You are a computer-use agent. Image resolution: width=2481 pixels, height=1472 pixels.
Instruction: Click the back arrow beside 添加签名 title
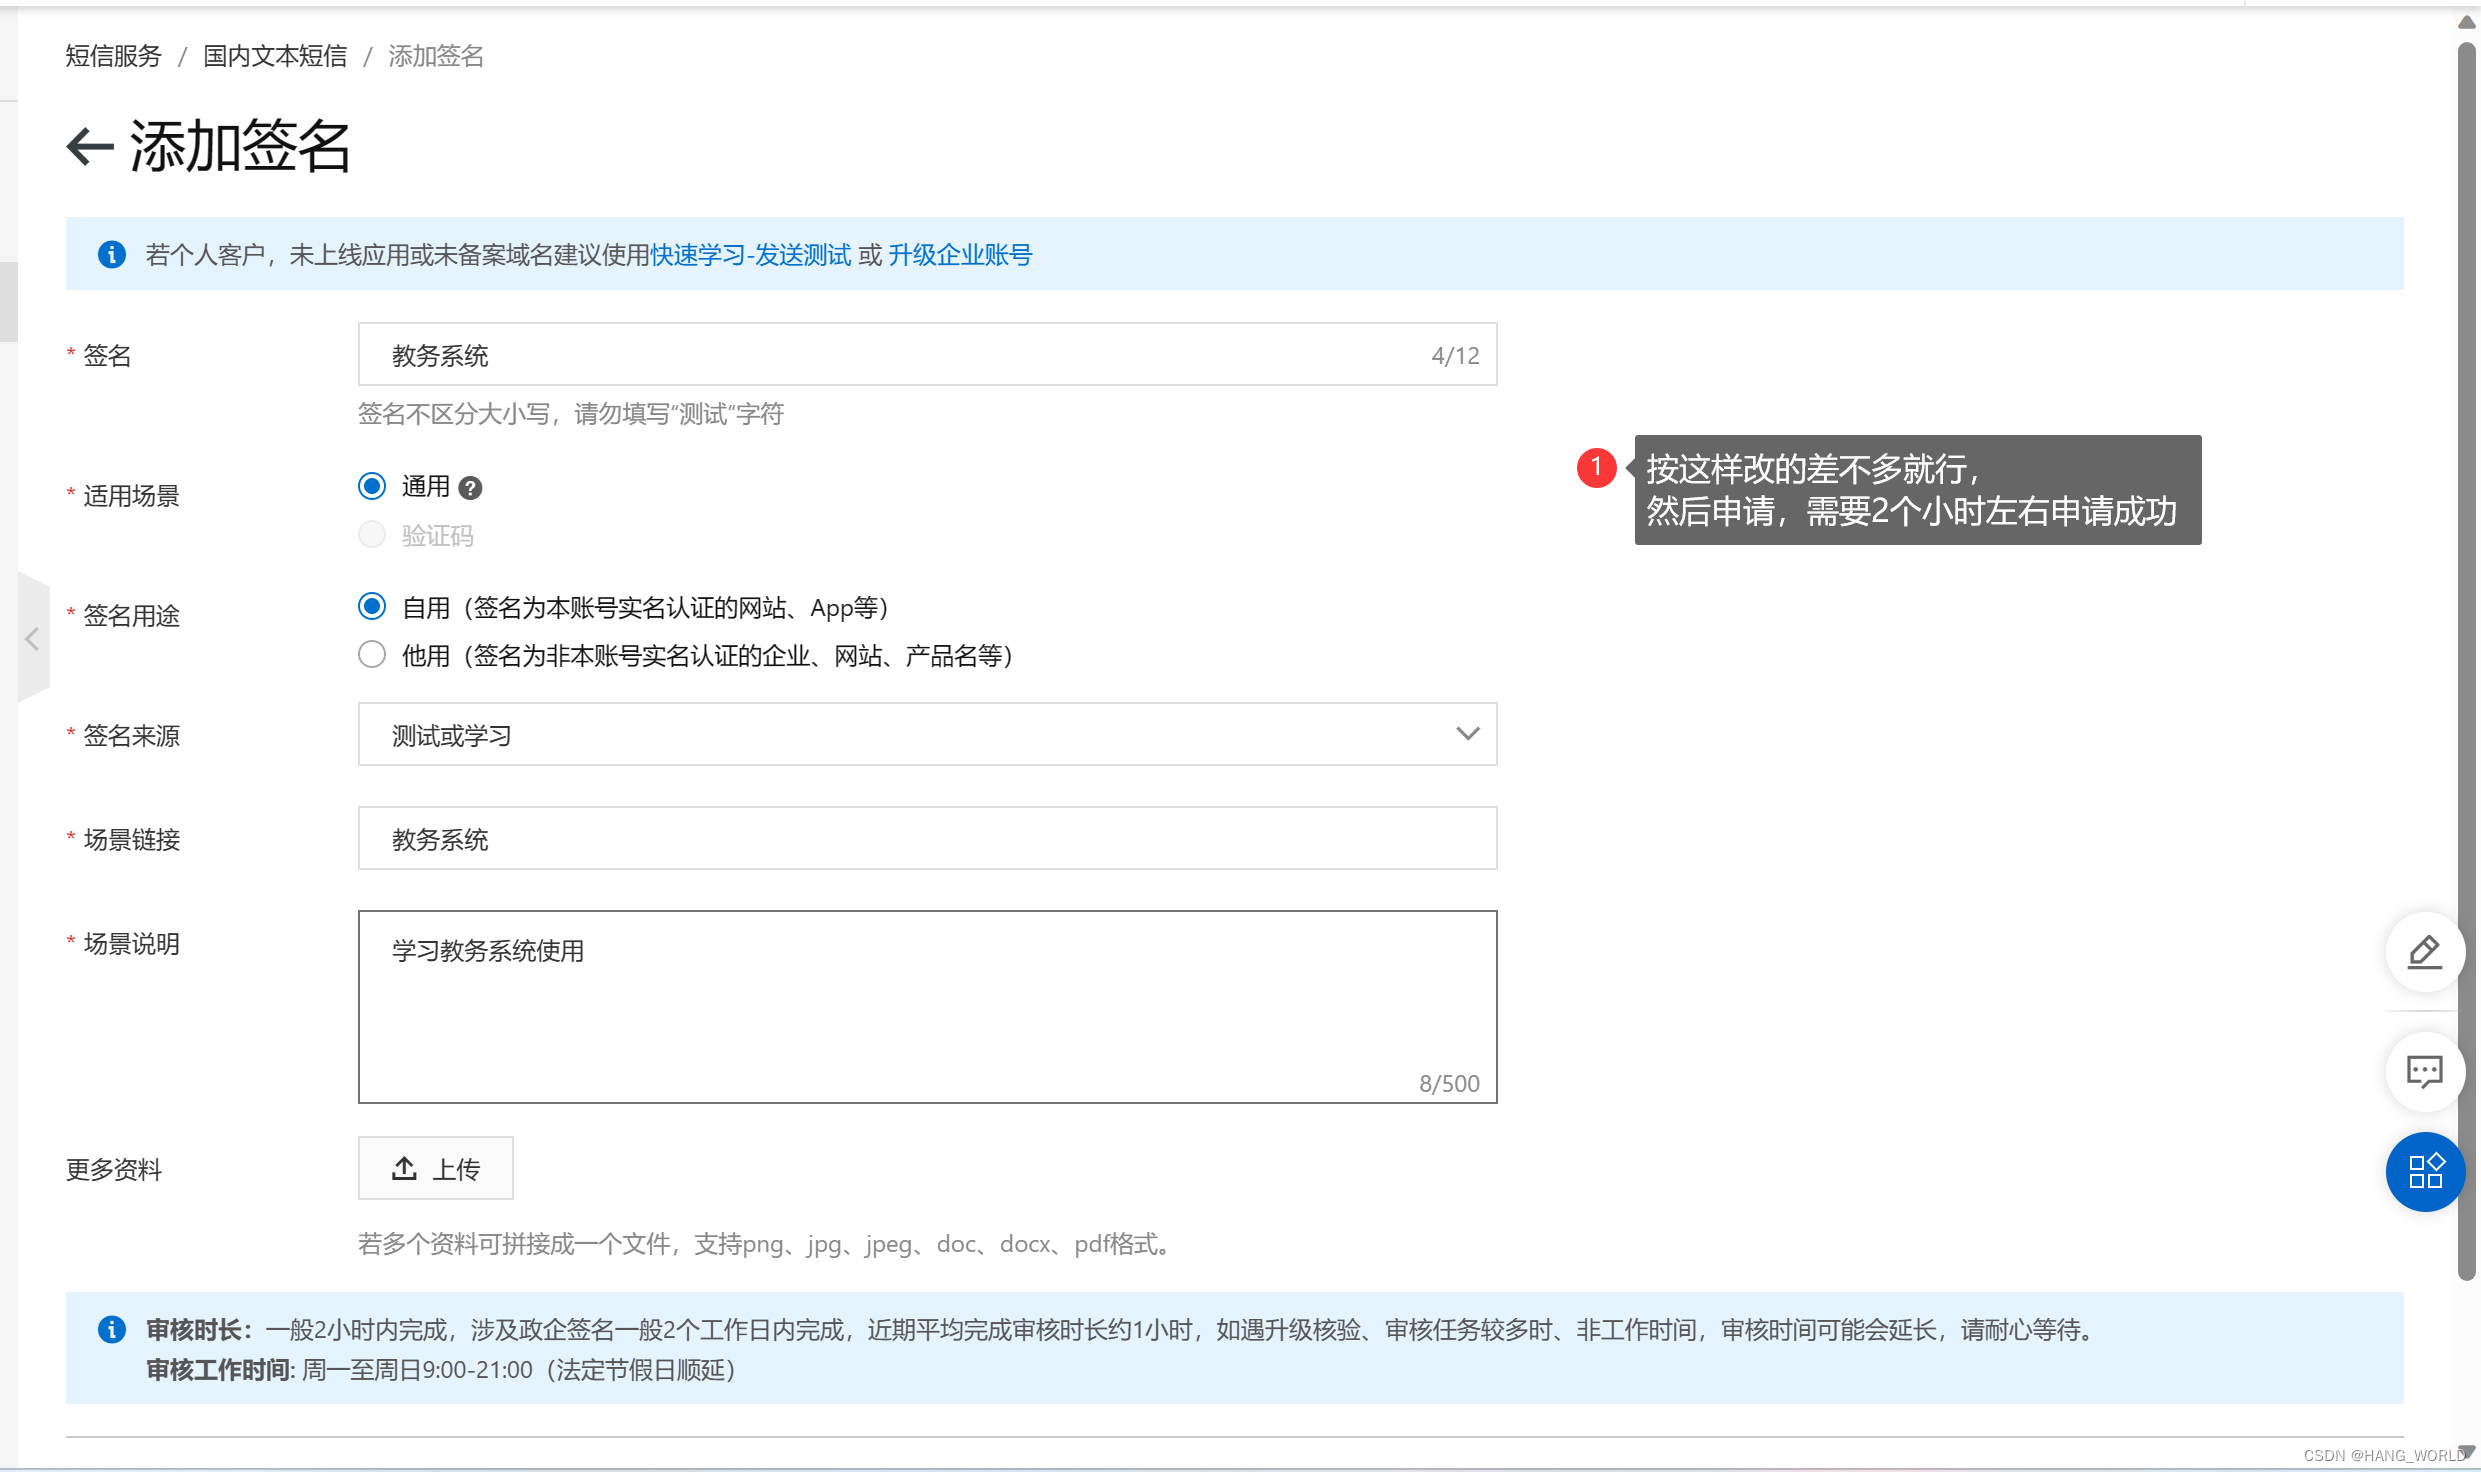pyautogui.click(x=90, y=147)
